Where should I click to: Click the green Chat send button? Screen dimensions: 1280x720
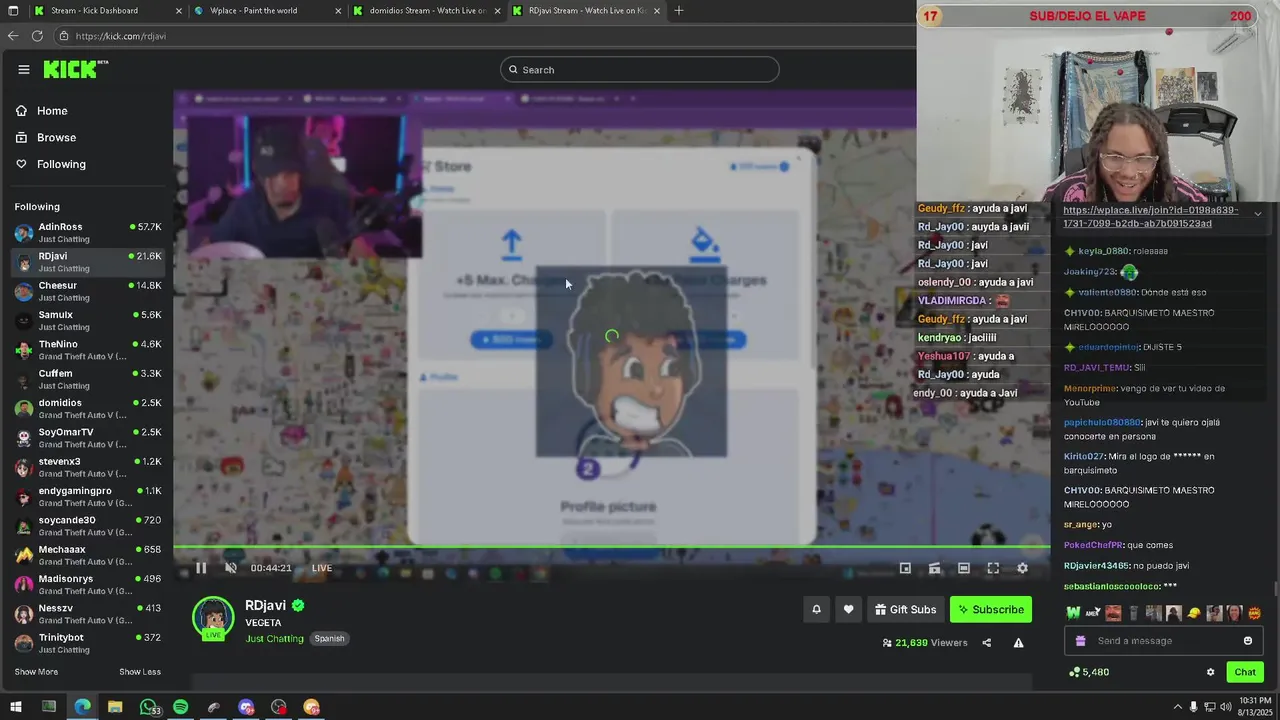tap(1244, 672)
